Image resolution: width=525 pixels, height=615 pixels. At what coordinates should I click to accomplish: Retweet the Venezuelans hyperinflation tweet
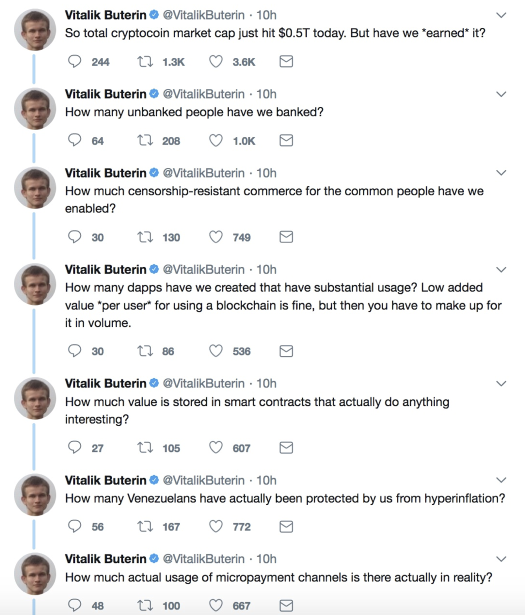(x=145, y=526)
